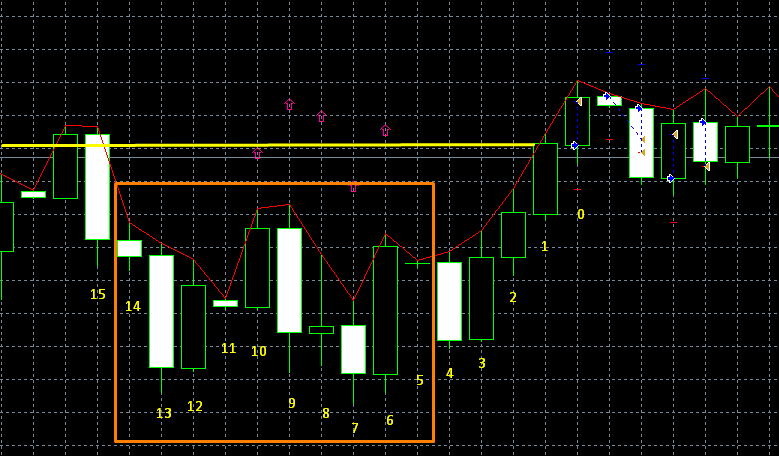
Task: Select the black candle labeled 10
Action: point(257,268)
